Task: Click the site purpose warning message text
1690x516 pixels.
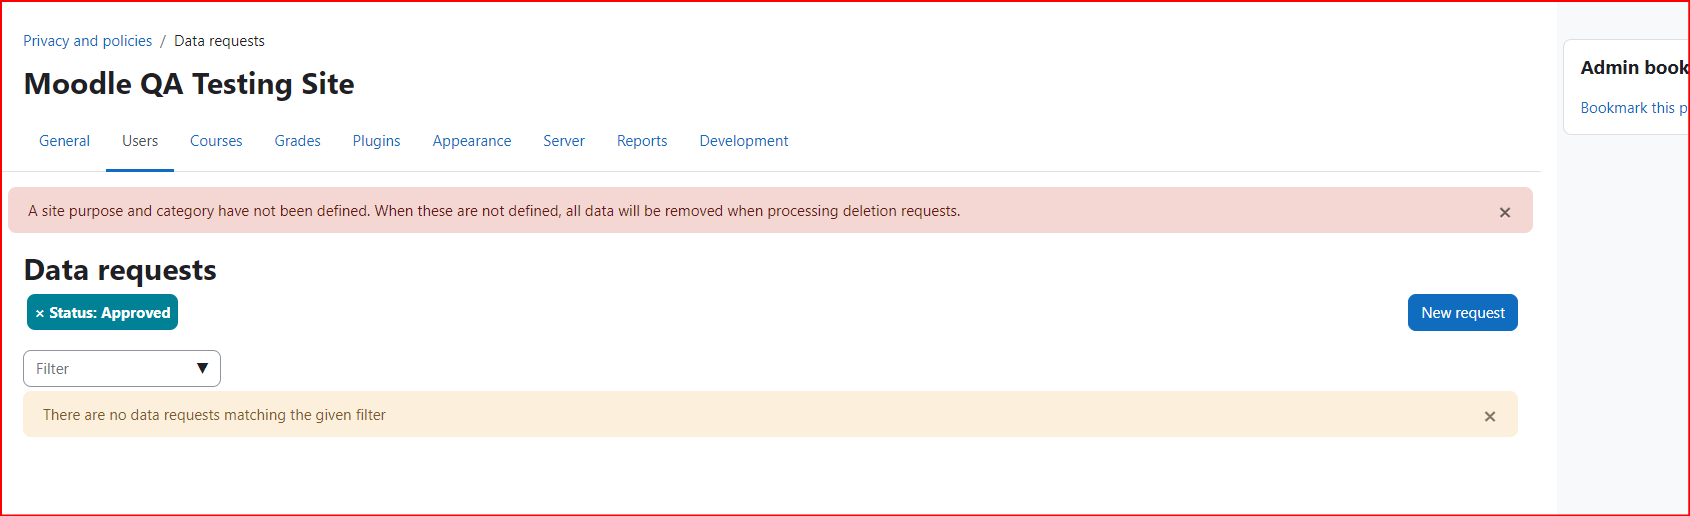Action: click(494, 211)
